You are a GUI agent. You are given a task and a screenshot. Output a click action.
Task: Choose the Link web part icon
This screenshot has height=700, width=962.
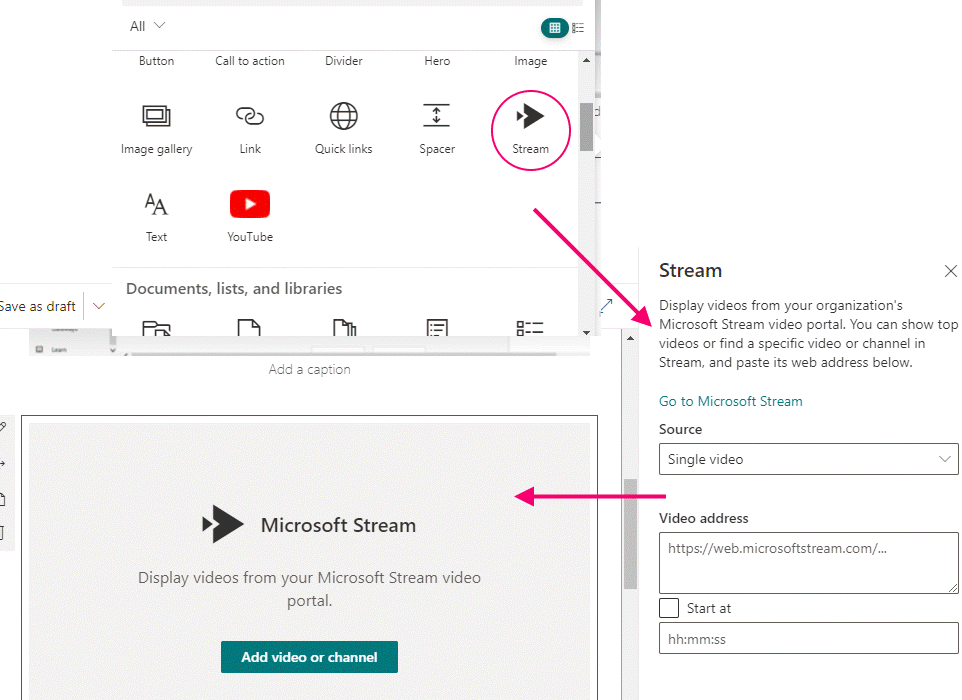[250, 115]
